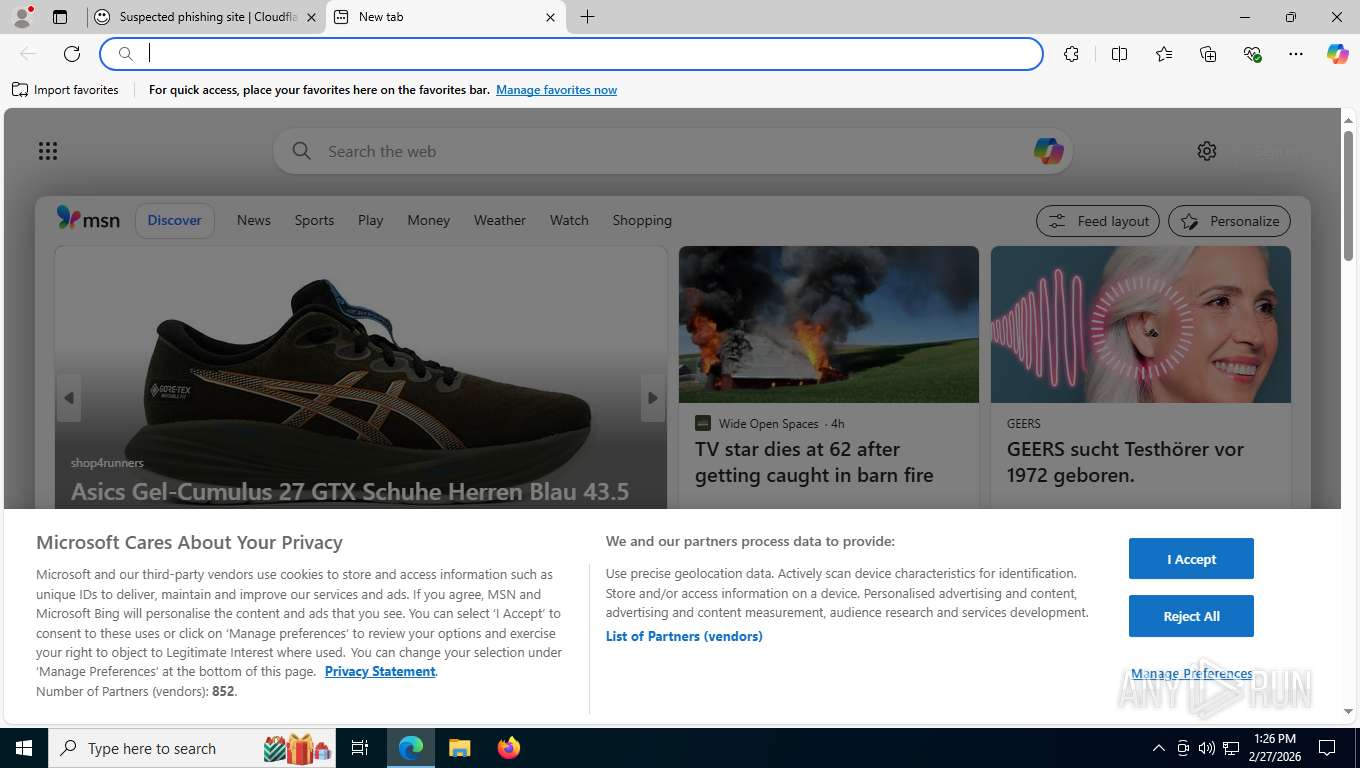Screen dimensions: 1360x768
Task: Launch Firefox from the taskbar
Action: click(x=509, y=748)
